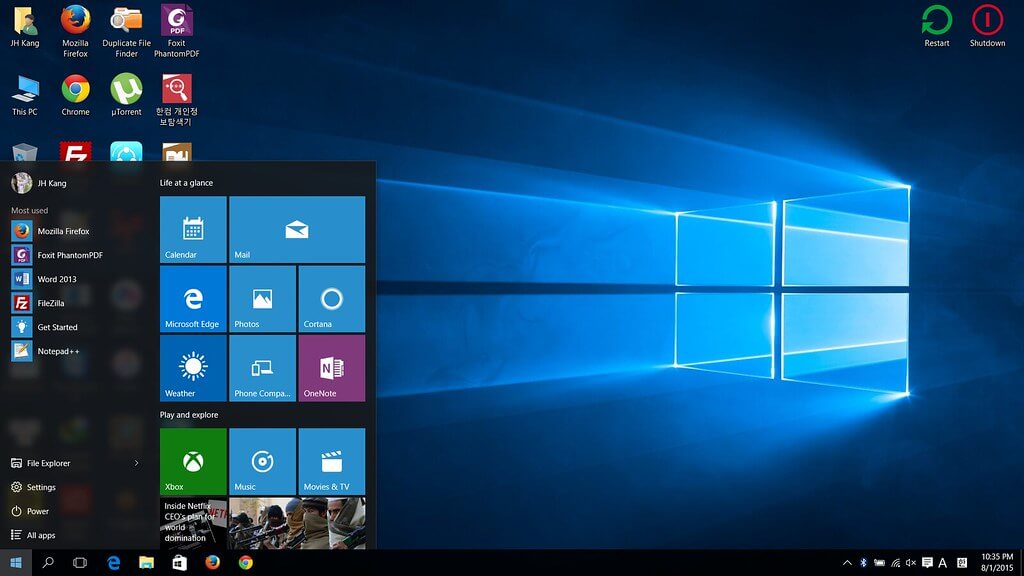Open the Xbox tile

point(193,461)
